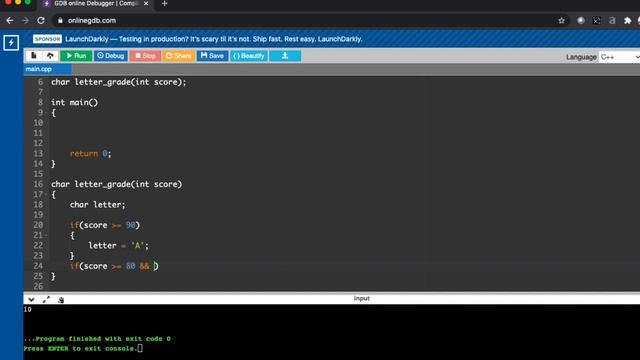
Task: Click the Stop button
Action: pos(145,56)
